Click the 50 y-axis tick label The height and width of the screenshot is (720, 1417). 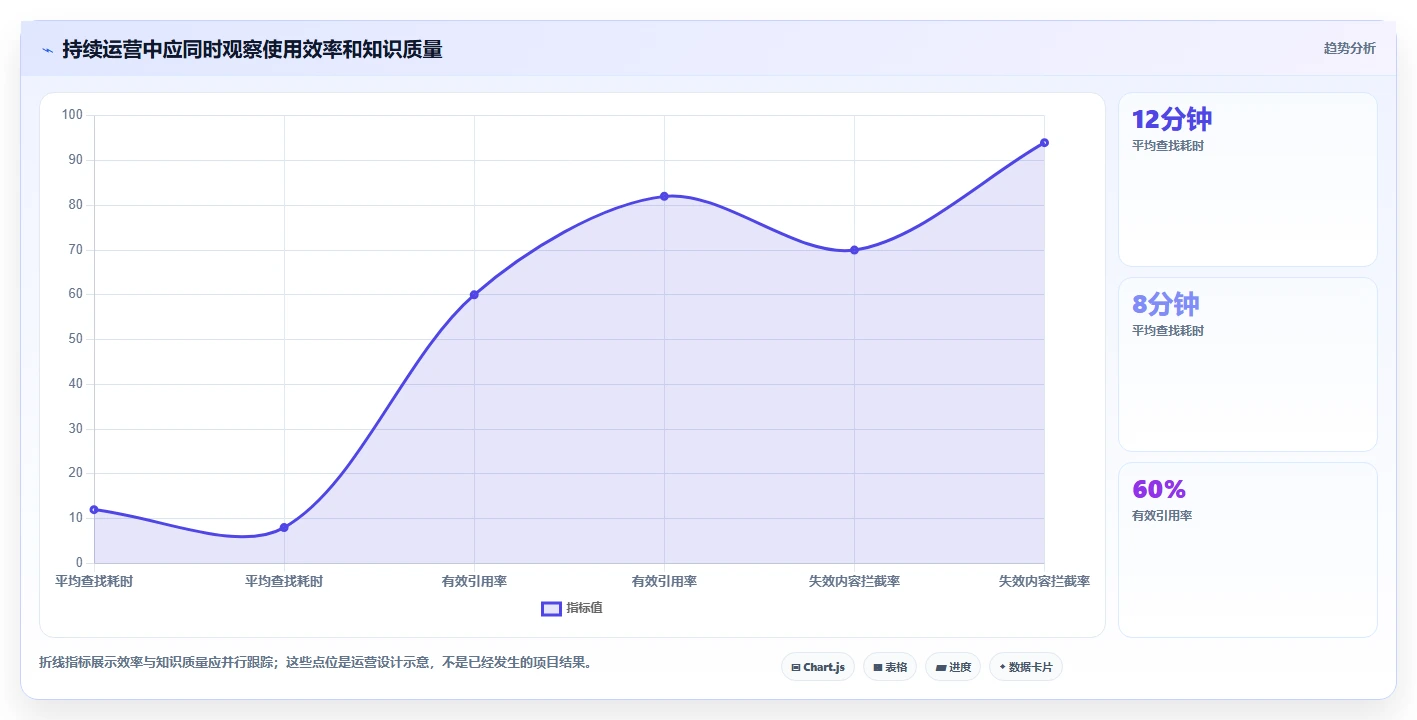pyautogui.click(x=76, y=339)
